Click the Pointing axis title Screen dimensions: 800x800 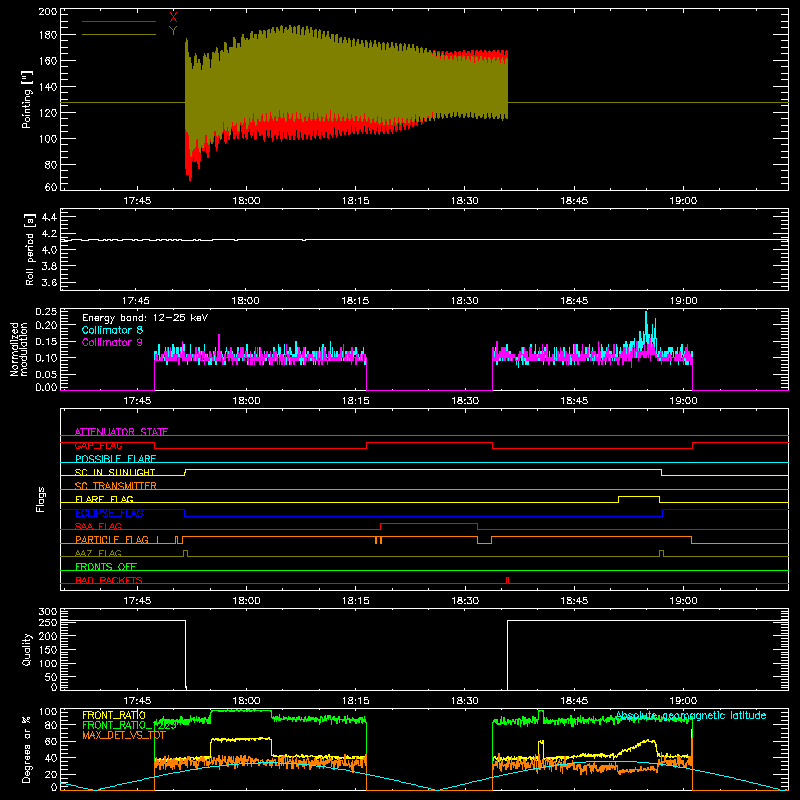coord(27,99)
